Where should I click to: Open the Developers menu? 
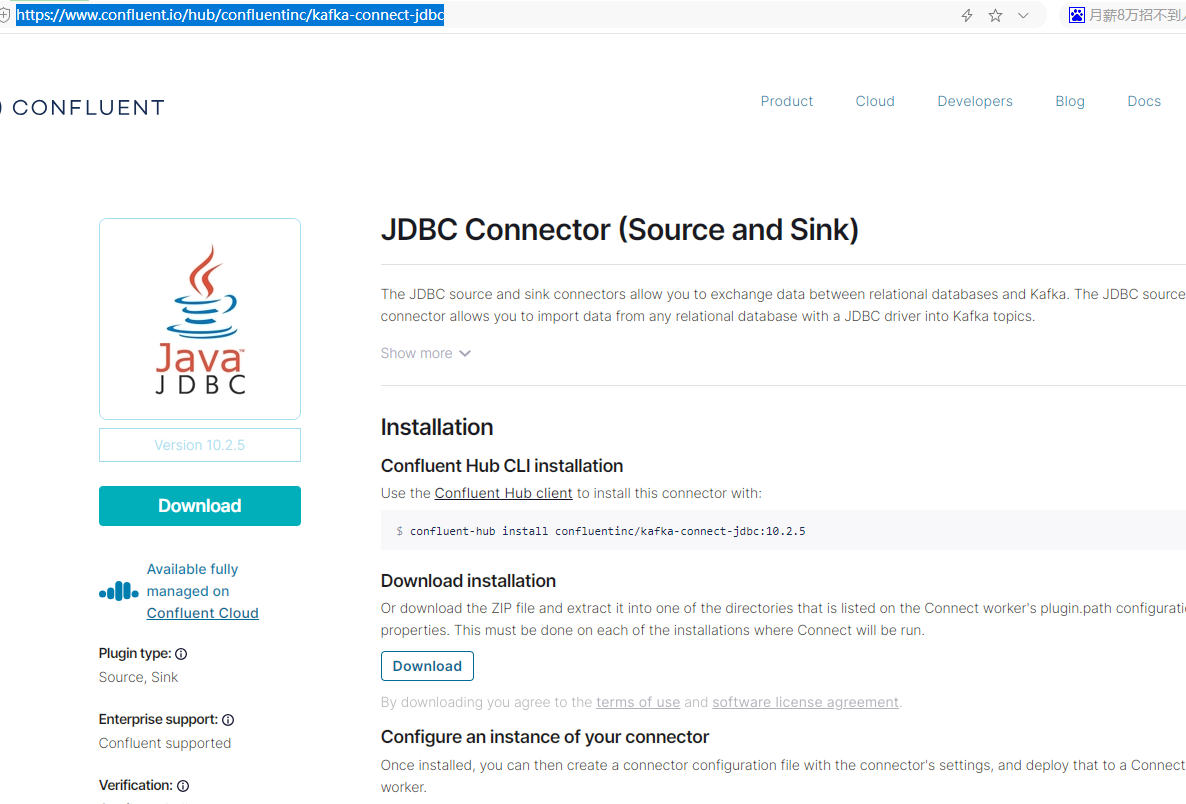click(975, 101)
